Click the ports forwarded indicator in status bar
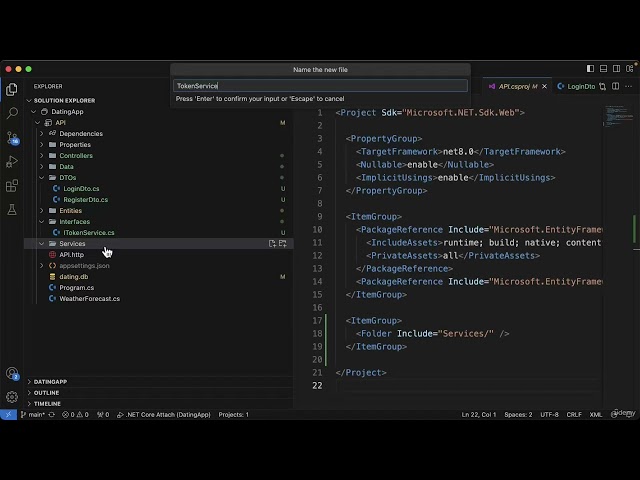Screen dimensions: 640x480 [x=103, y=414]
